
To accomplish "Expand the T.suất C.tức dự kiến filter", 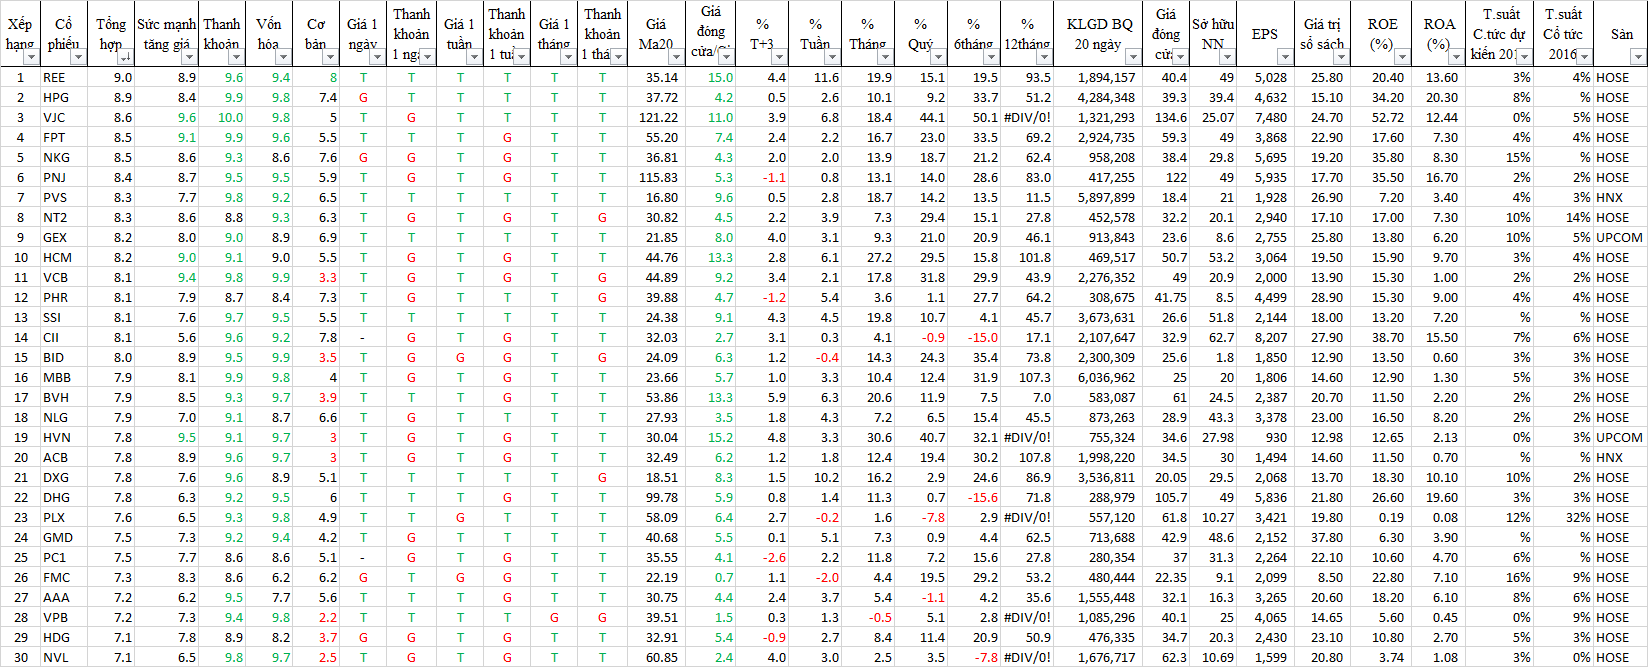I will coord(1523,57).
